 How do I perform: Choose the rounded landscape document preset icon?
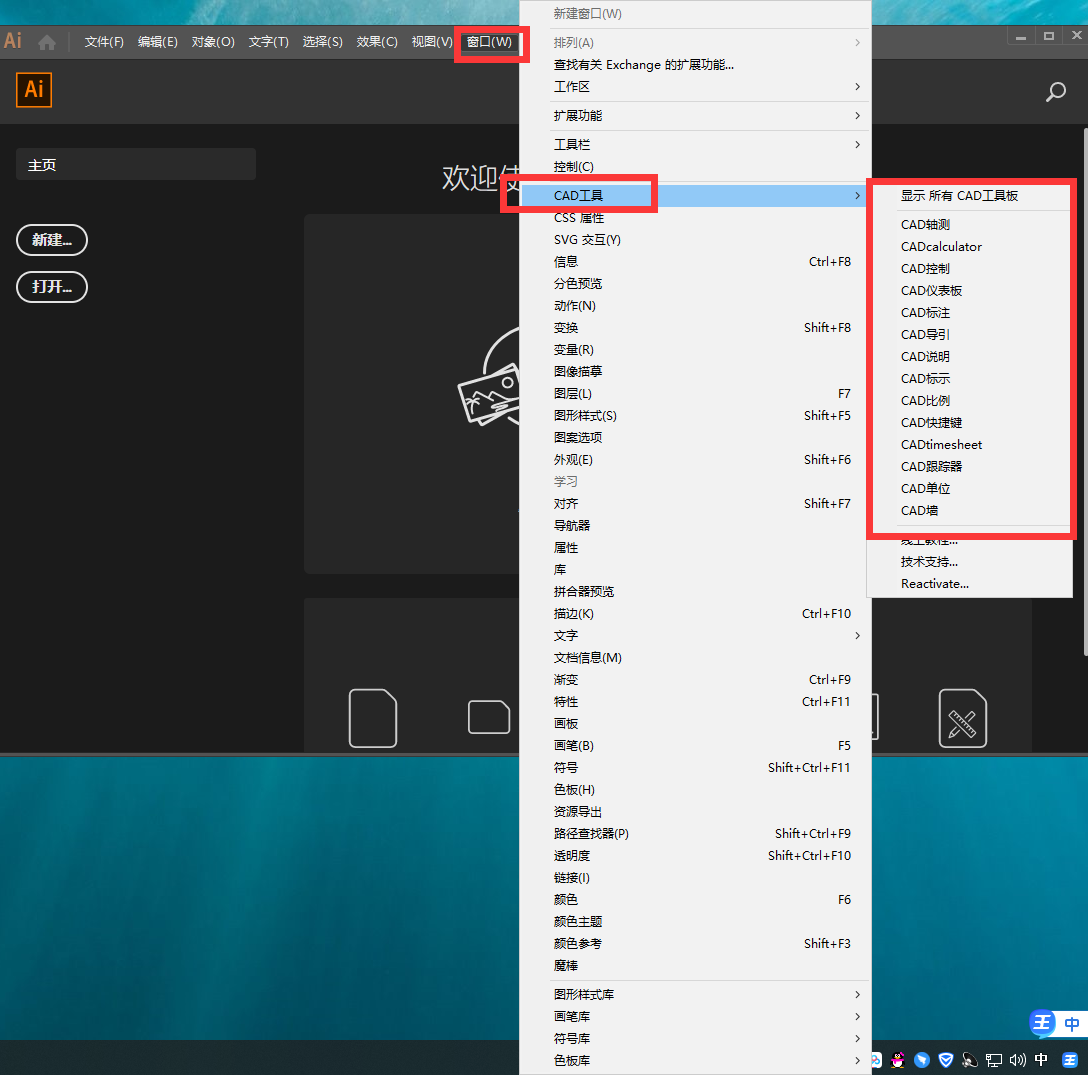[x=489, y=717]
